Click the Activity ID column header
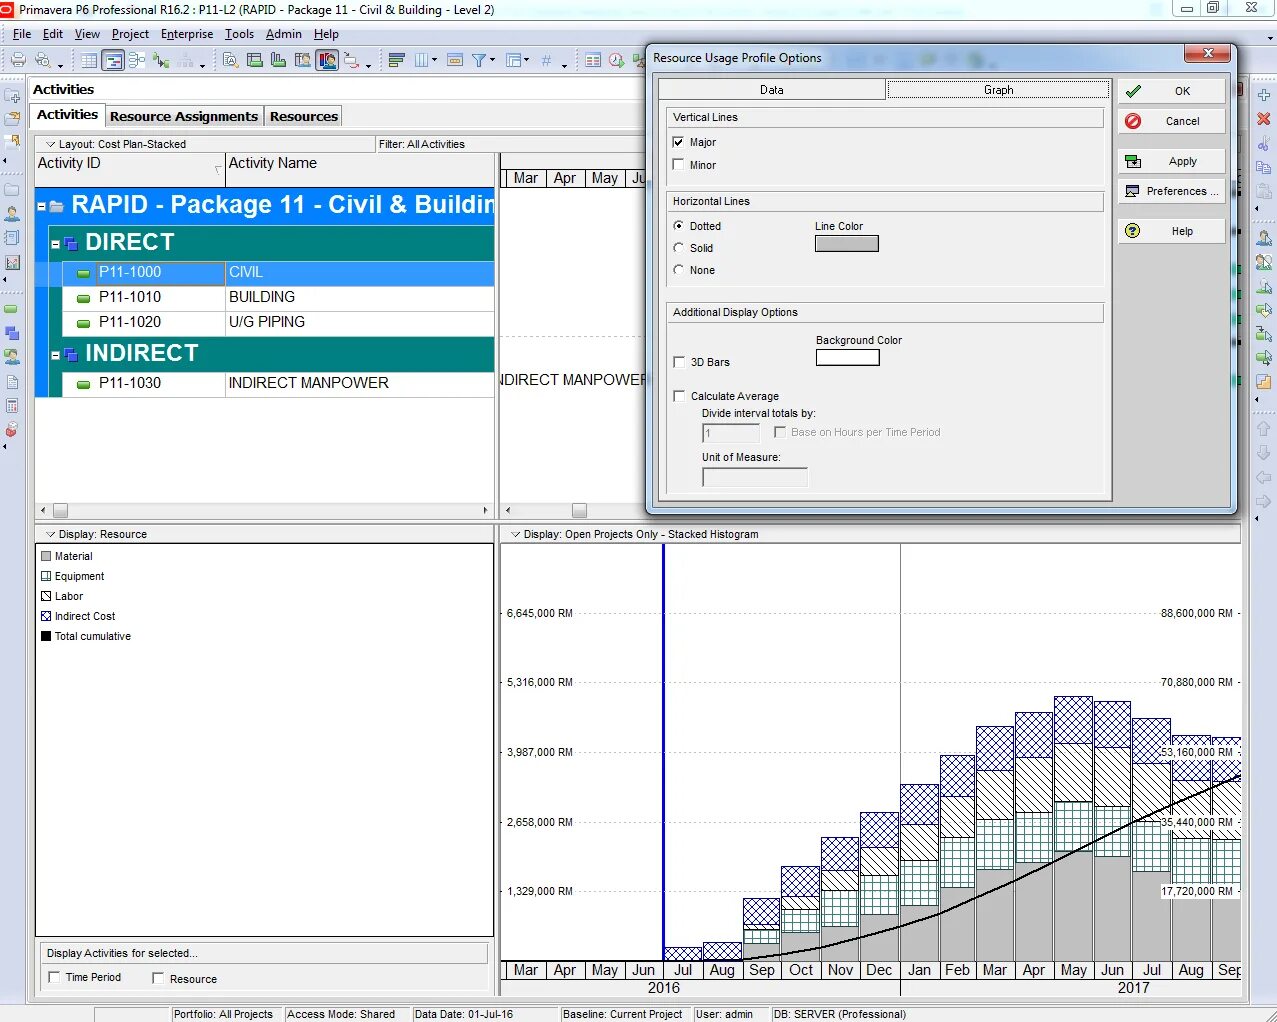 tap(130, 169)
